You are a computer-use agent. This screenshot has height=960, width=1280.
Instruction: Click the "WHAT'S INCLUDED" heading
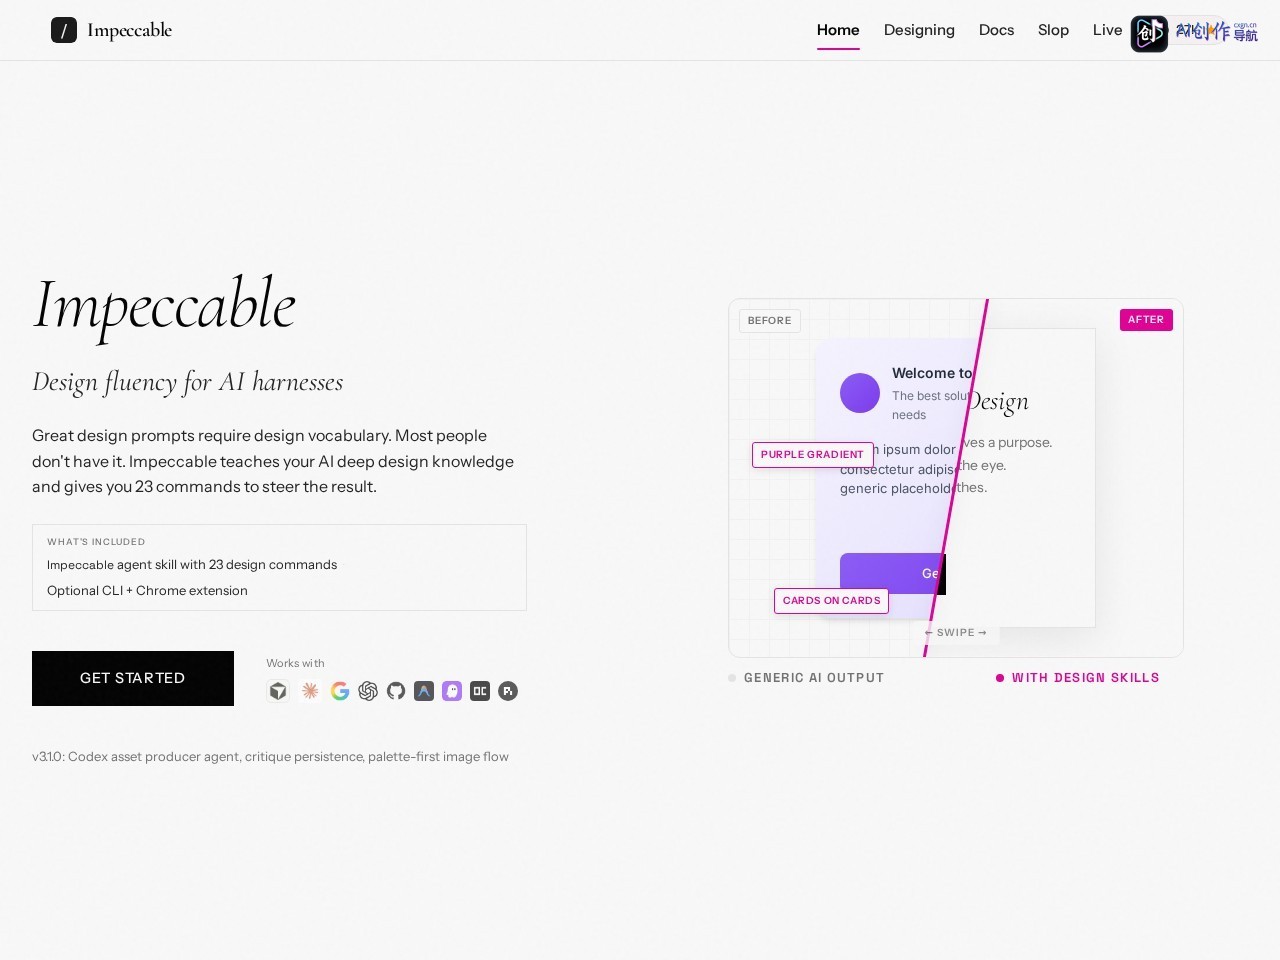(x=96, y=542)
